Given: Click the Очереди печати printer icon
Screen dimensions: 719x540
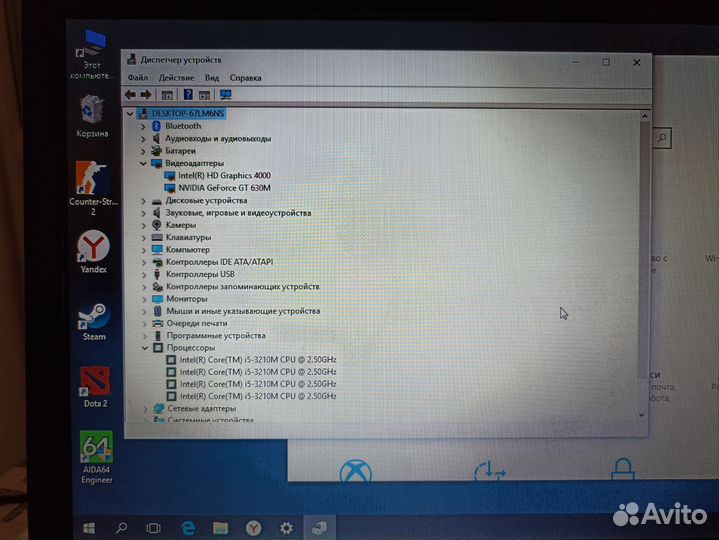Looking at the screenshot, I should [x=158, y=323].
